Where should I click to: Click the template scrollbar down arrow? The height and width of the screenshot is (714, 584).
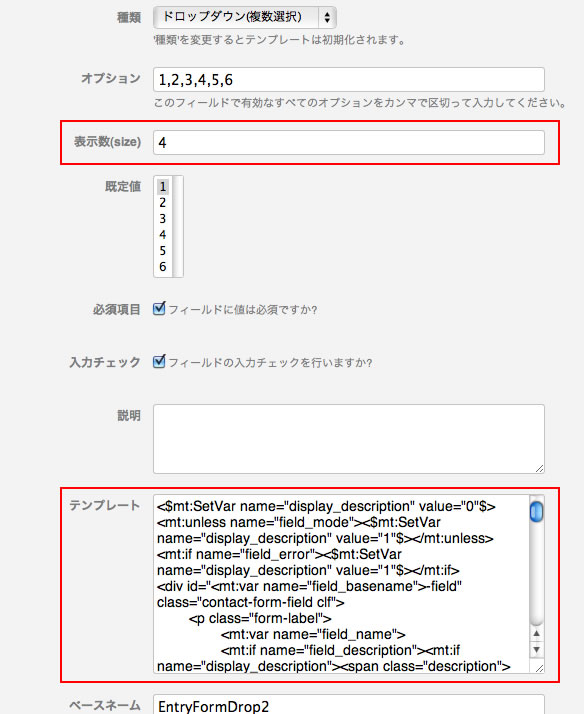537,649
